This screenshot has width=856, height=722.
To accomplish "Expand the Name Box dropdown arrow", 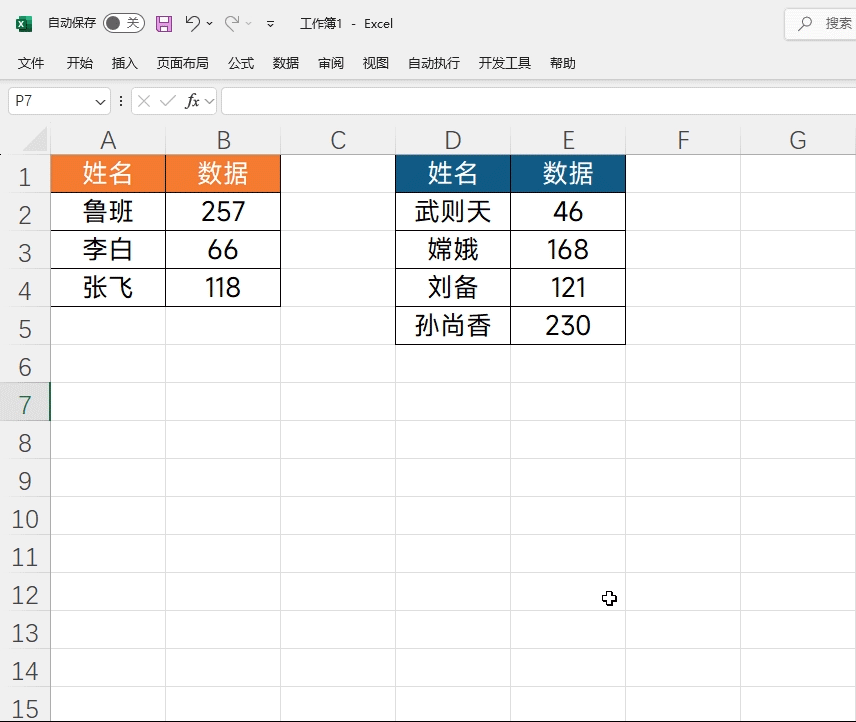I will [x=100, y=102].
